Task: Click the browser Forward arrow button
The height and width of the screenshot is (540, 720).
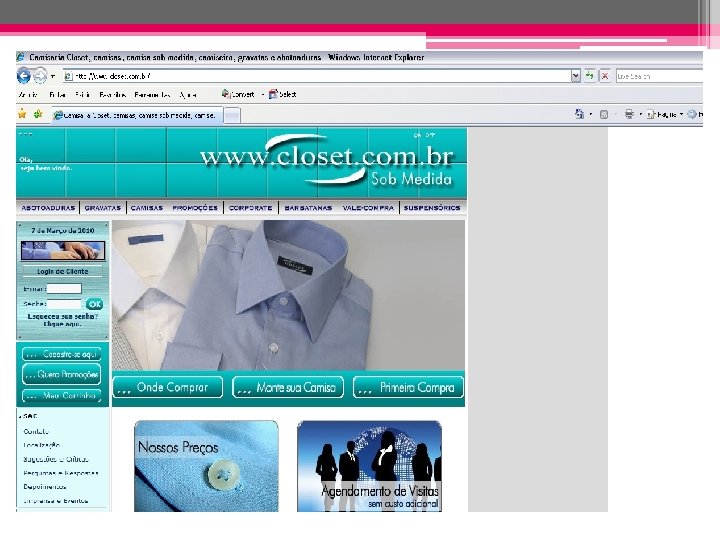Action: (x=40, y=76)
